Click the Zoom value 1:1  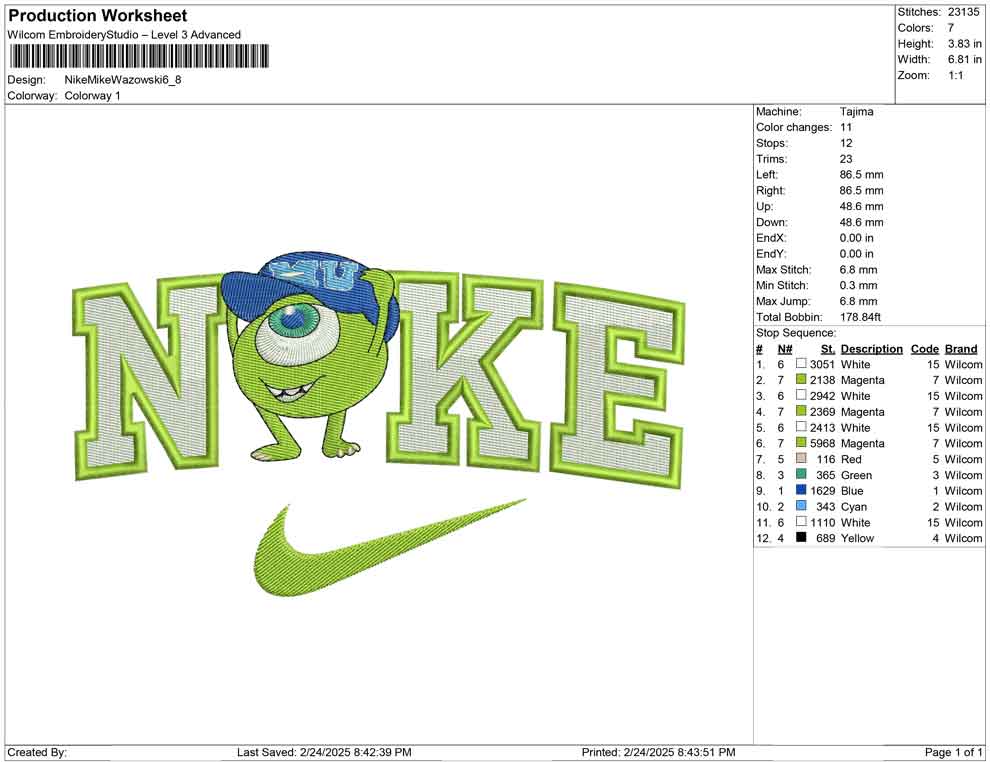(x=955, y=75)
